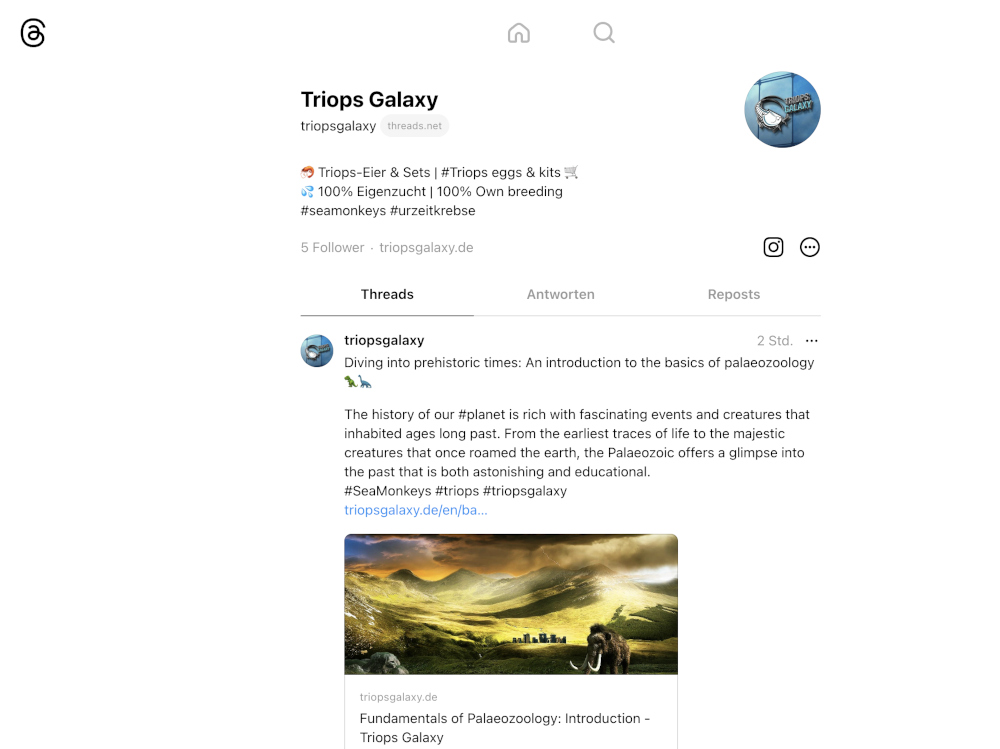Viewport: 1000px width, 749px height.
Task: Open the mammoth landscape preview image
Action: click(511, 604)
